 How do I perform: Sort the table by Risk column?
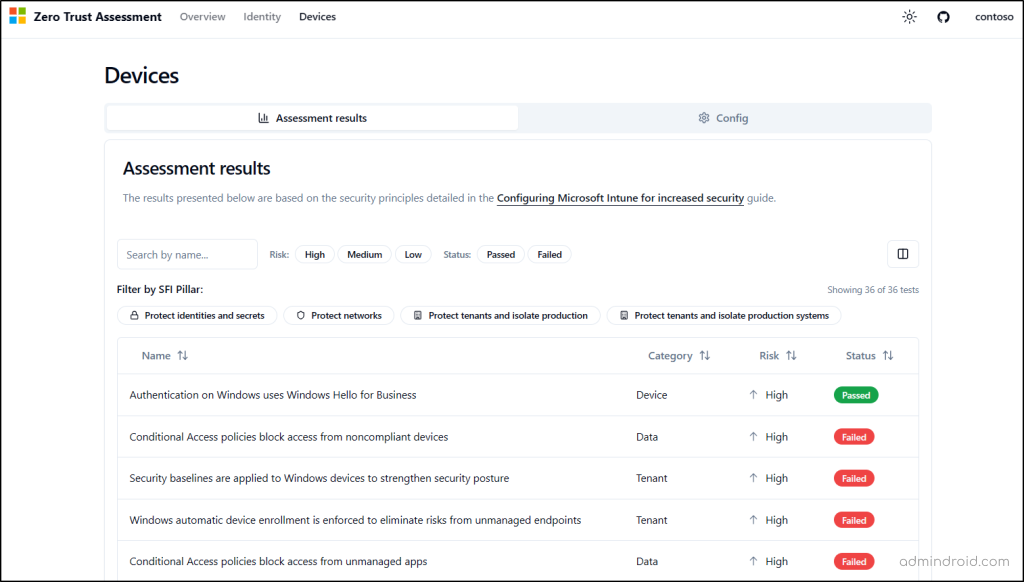point(778,356)
